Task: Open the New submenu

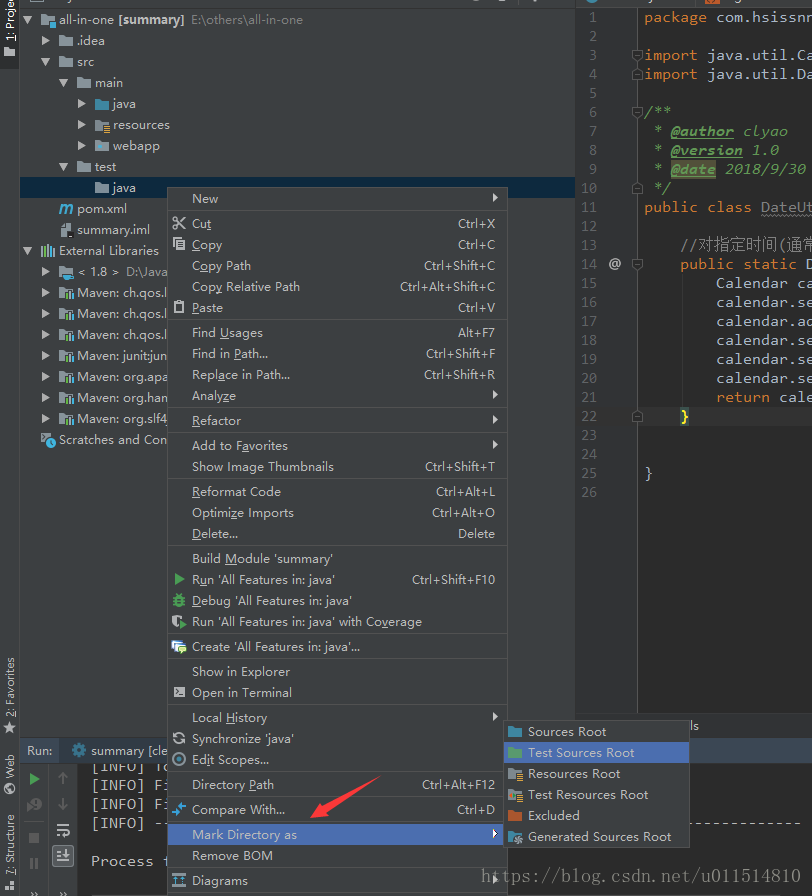Action: [337, 198]
